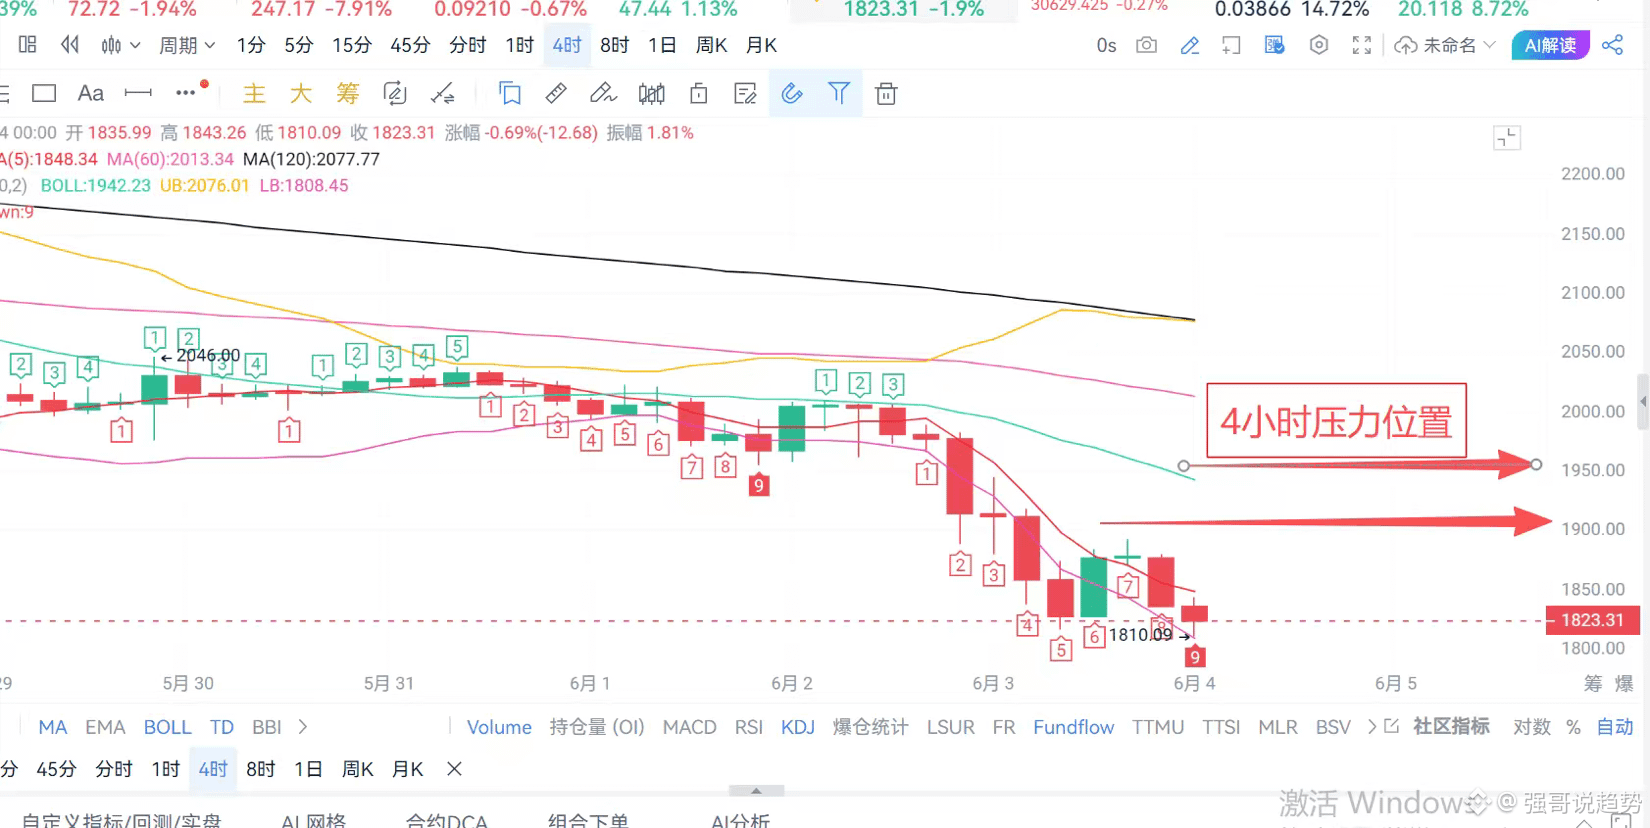The image size is (1650, 828).
Task: Toggle the 主 indicator button
Action: (254, 93)
